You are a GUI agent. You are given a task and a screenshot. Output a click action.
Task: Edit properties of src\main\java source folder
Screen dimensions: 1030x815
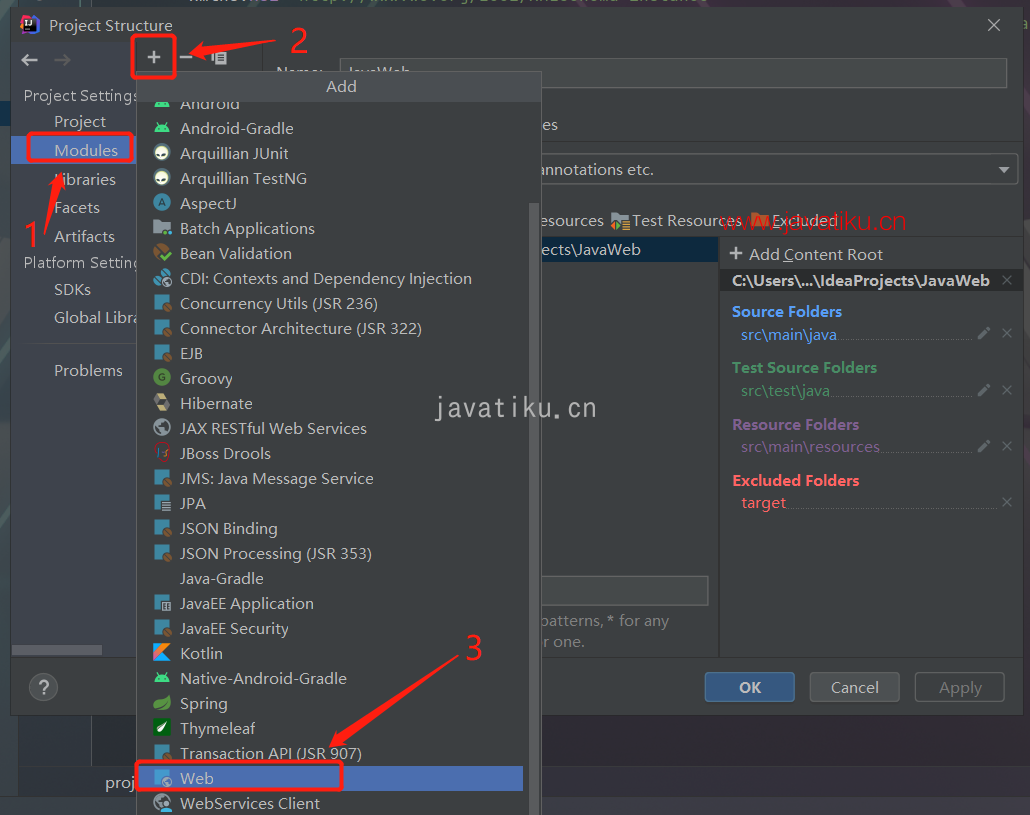[983, 334]
